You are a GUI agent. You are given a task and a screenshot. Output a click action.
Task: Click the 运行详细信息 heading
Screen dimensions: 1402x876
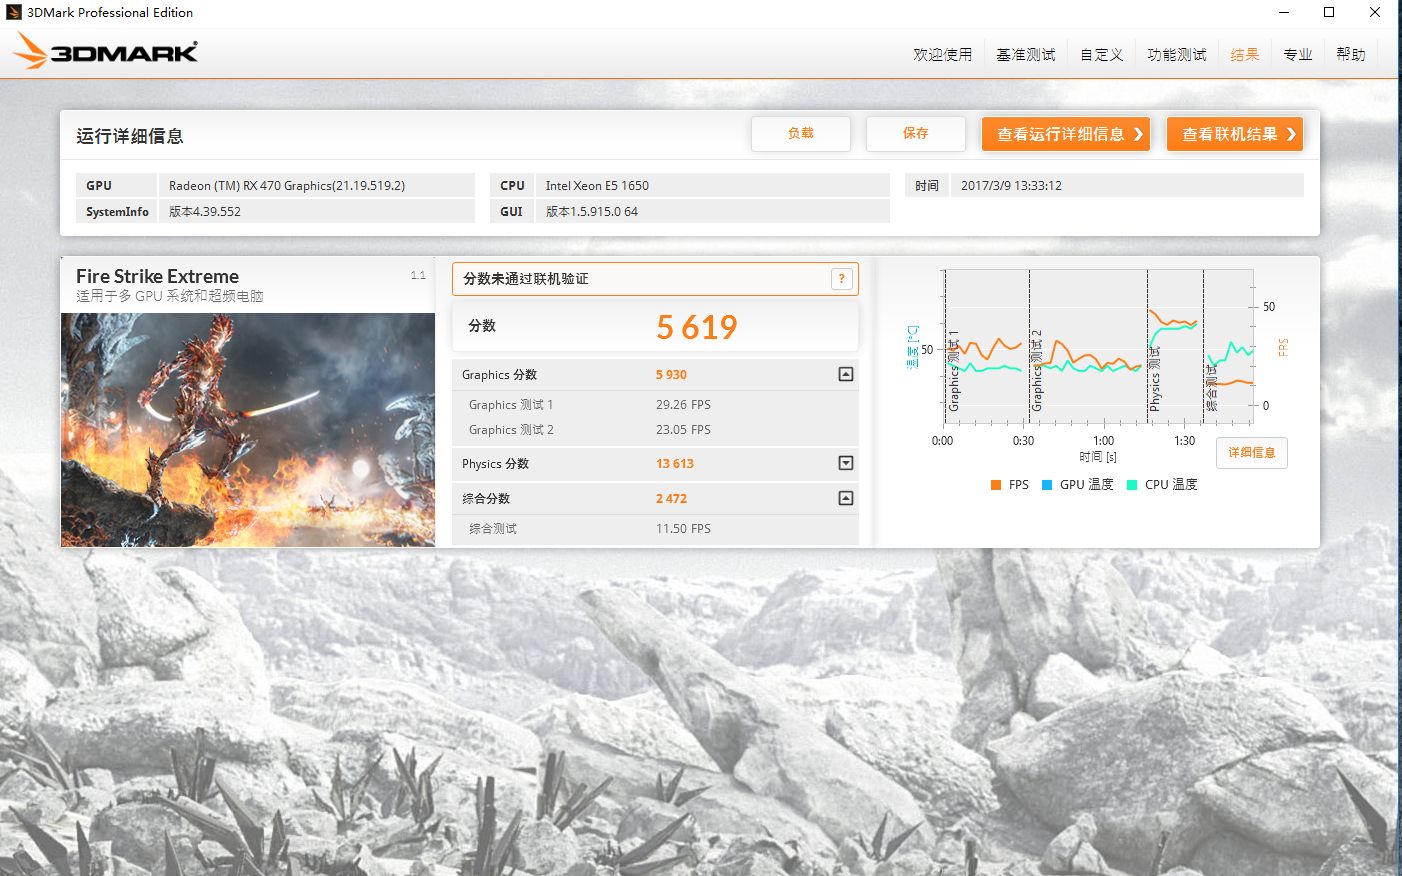(130, 136)
